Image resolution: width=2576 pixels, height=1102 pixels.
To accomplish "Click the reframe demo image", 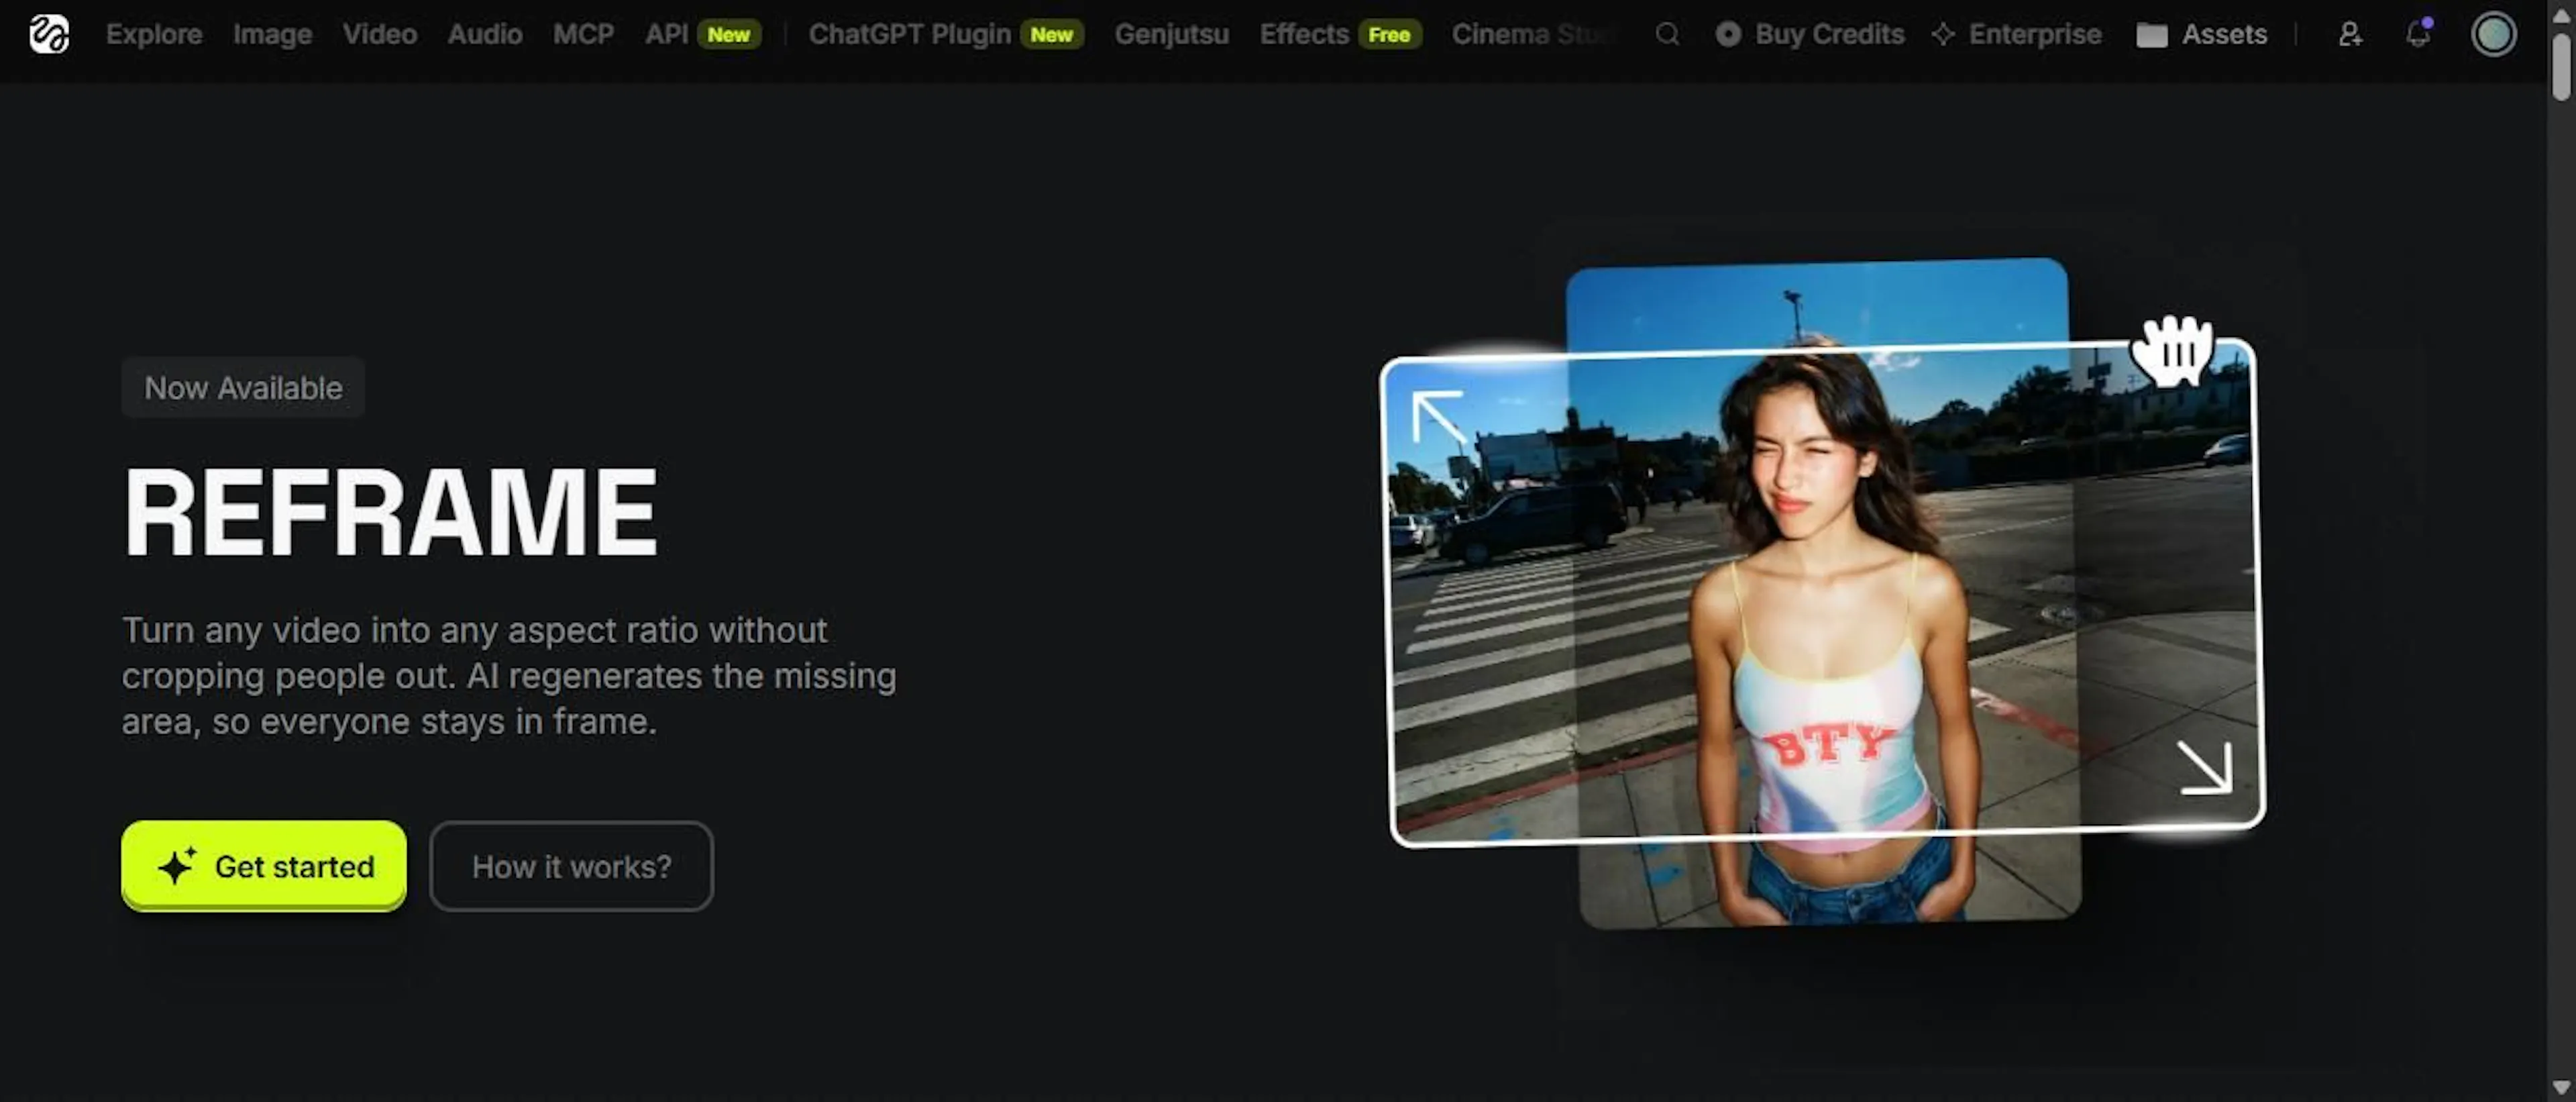I will (x=1822, y=593).
